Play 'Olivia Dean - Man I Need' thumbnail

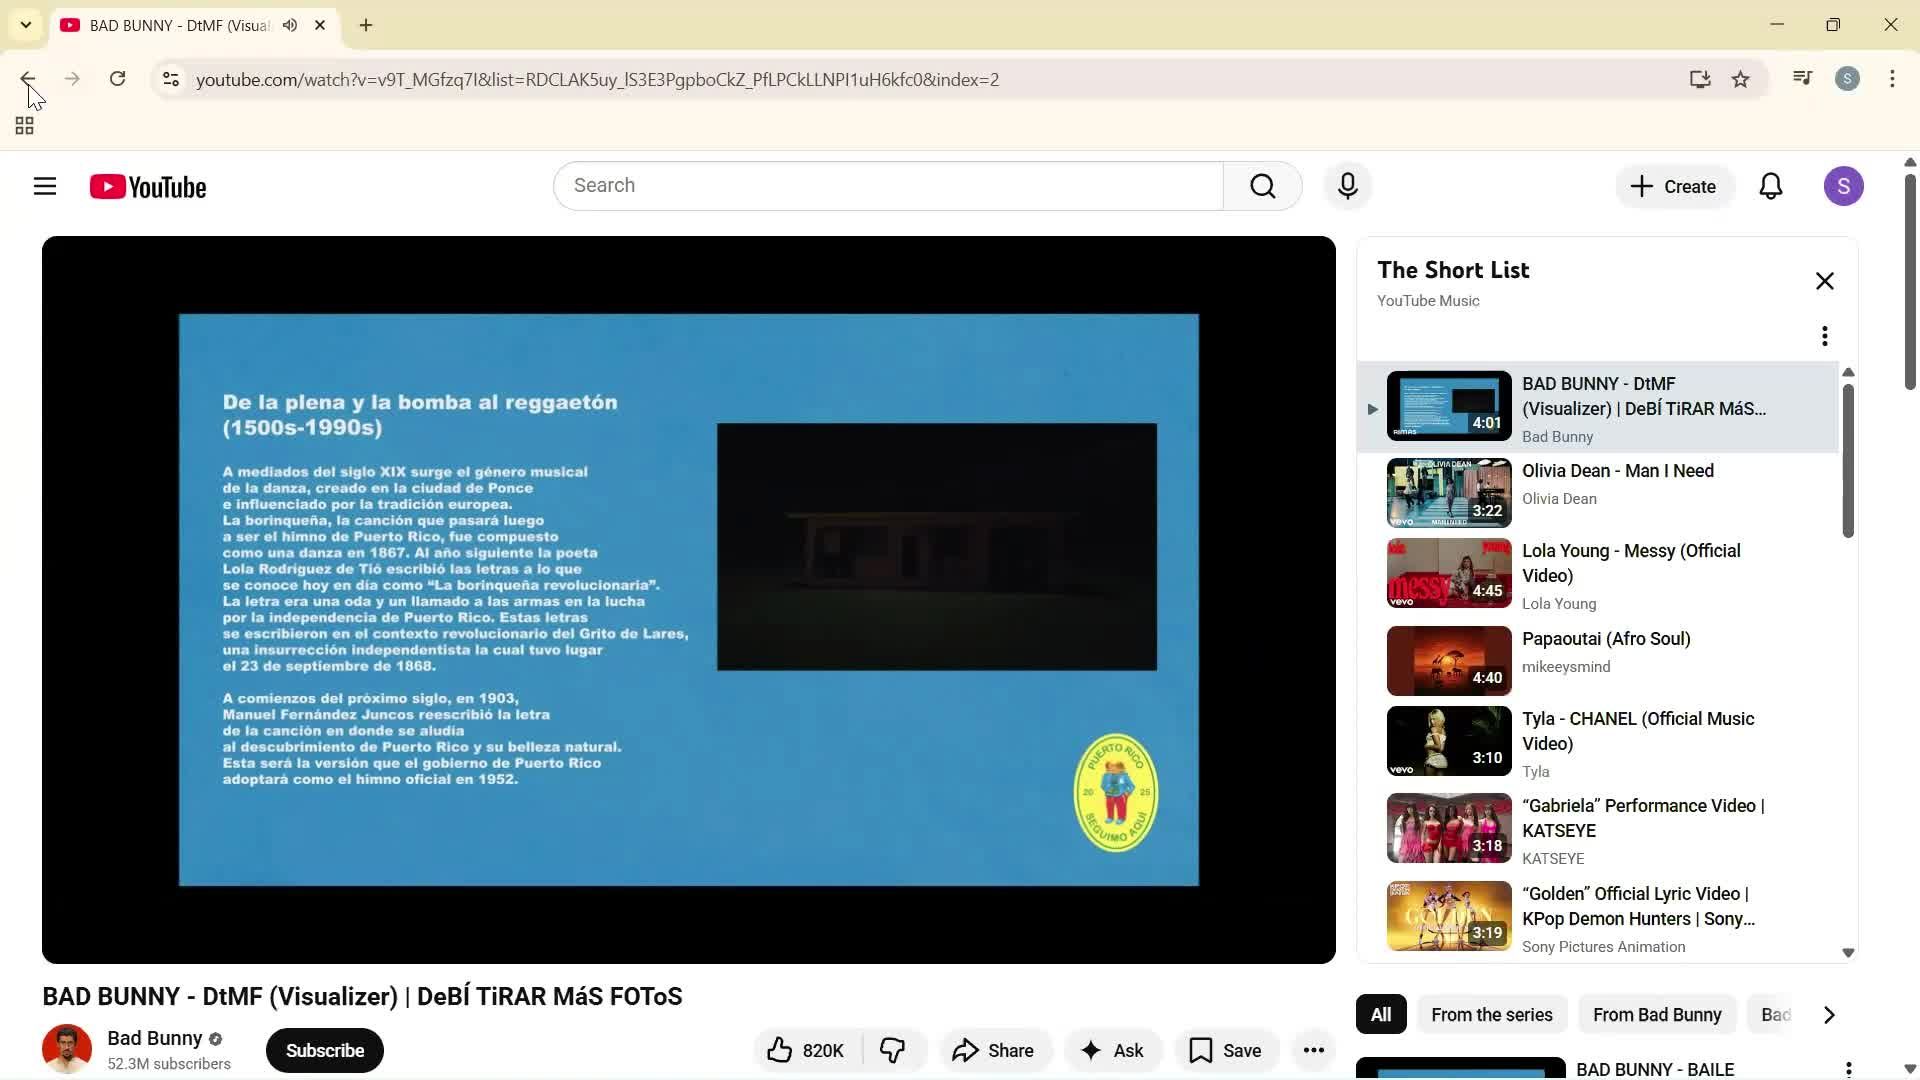tap(1447, 492)
